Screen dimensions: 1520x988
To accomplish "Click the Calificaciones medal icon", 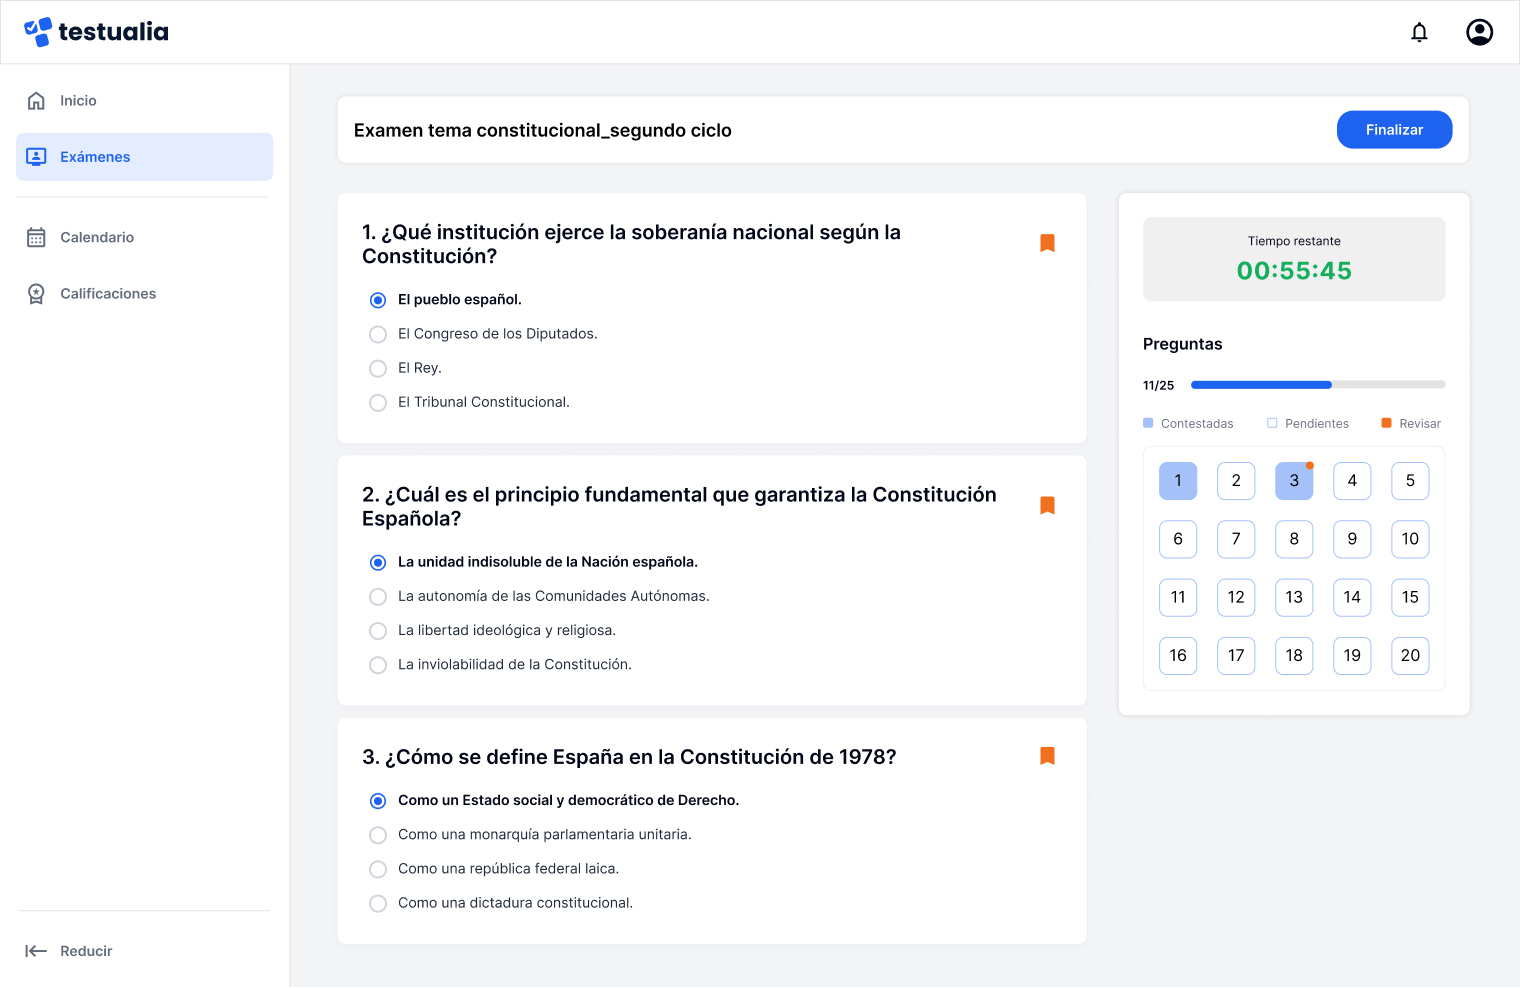I will pyautogui.click(x=37, y=293).
